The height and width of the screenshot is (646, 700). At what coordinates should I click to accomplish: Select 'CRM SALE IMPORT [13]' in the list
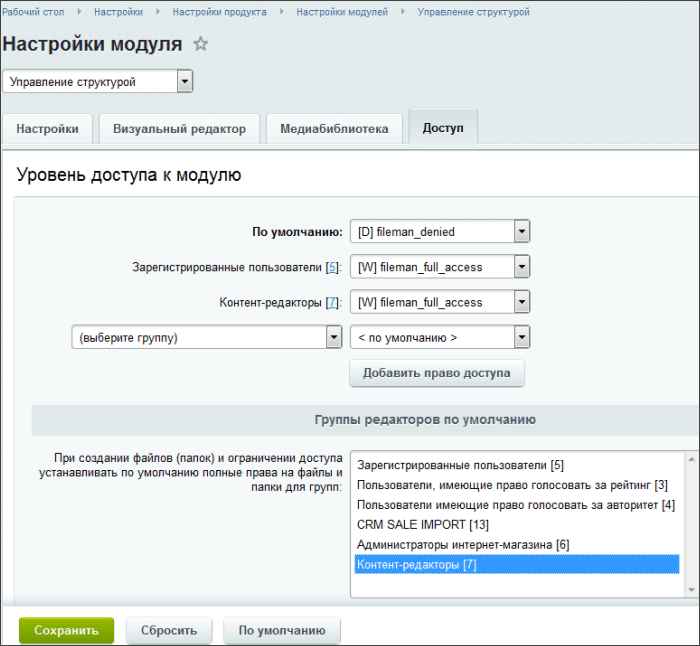(410, 525)
